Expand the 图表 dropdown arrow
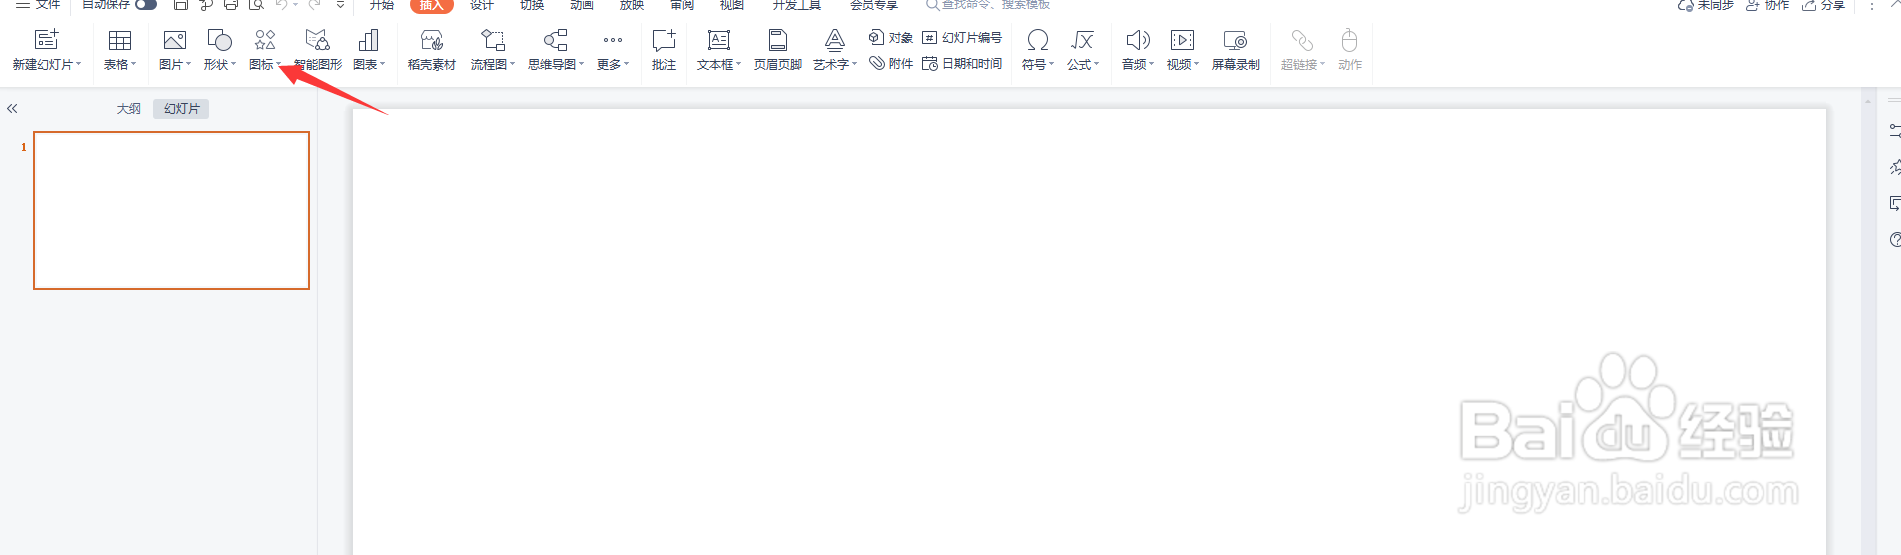1901x555 pixels. pyautogui.click(x=383, y=64)
